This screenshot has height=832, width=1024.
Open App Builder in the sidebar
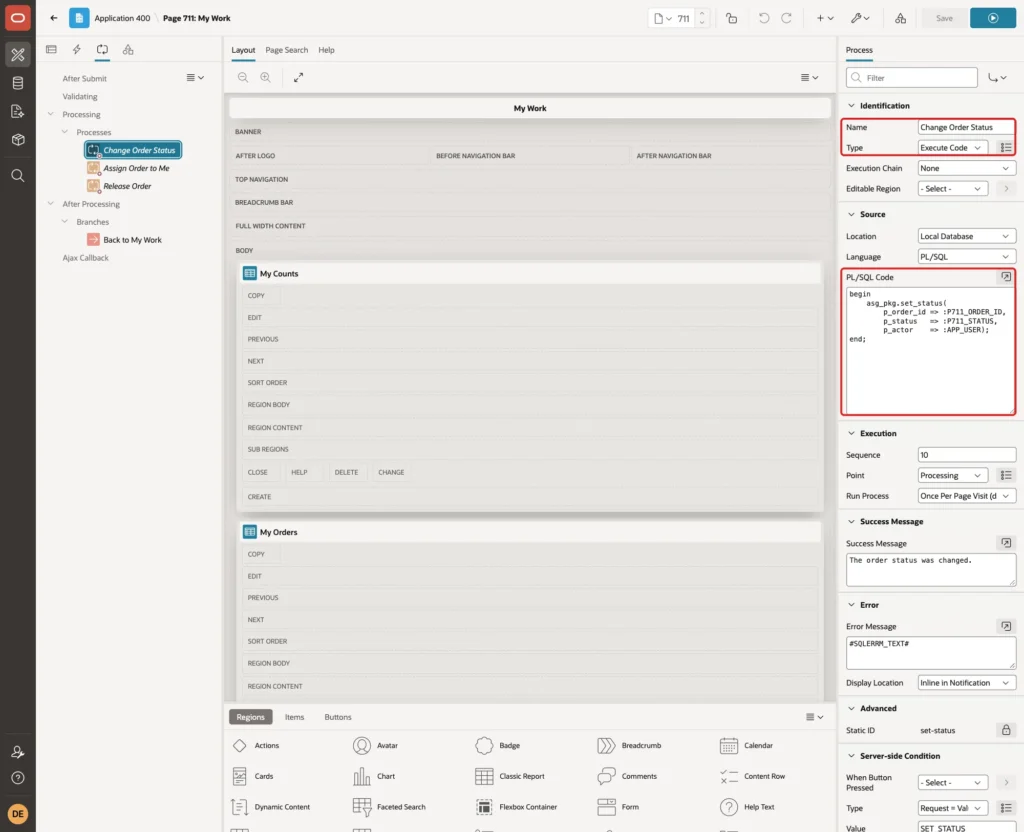(x=18, y=54)
